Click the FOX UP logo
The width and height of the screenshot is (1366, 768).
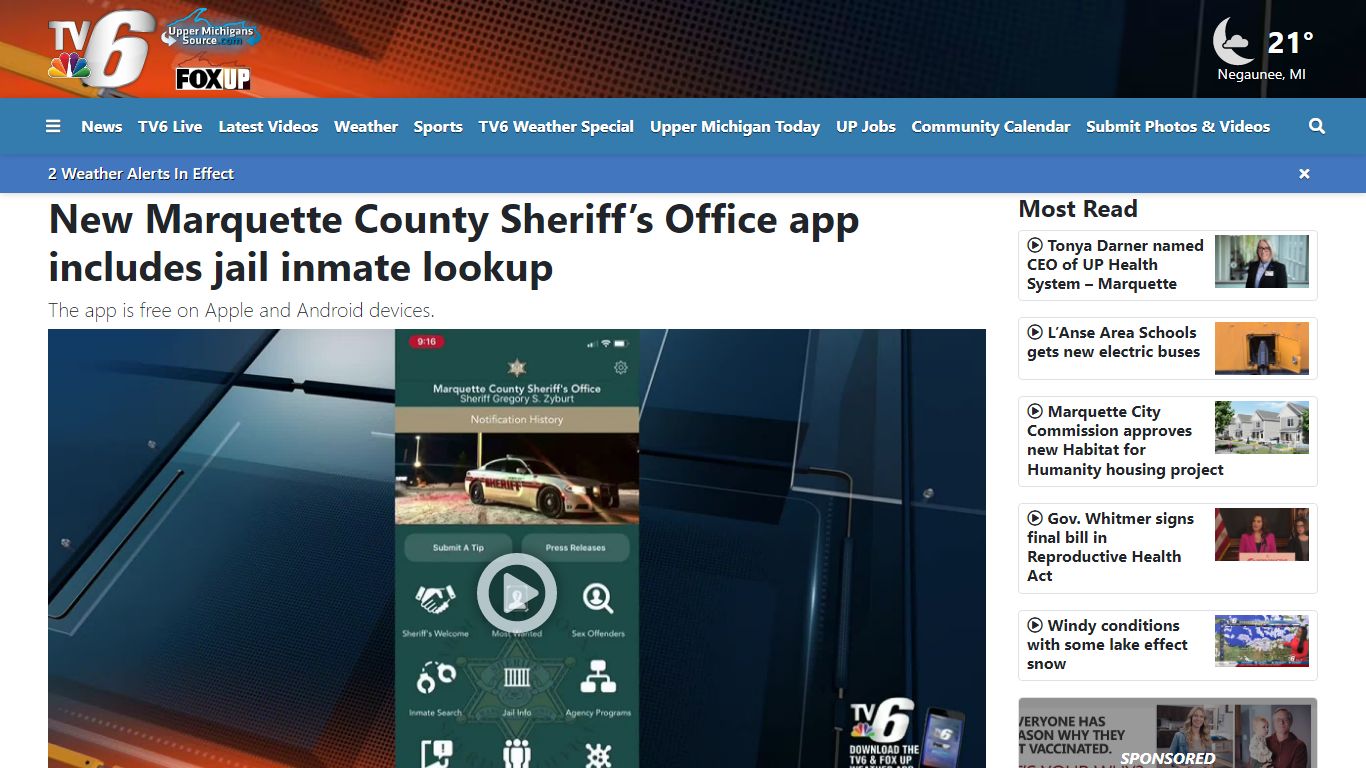(x=213, y=78)
